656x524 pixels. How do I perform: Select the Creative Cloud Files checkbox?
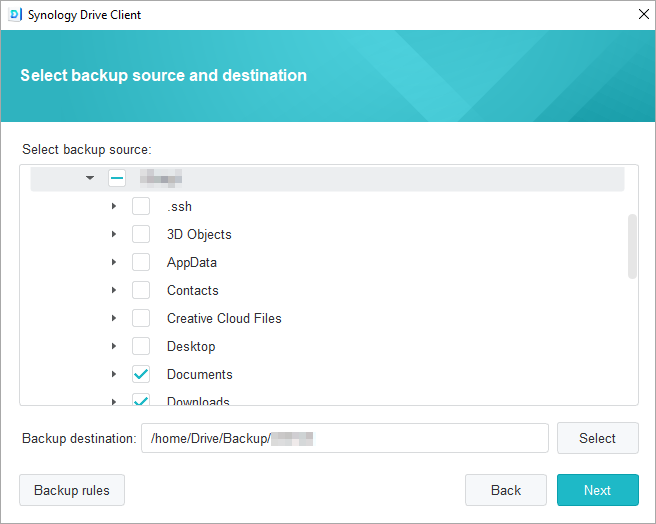(x=141, y=319)
